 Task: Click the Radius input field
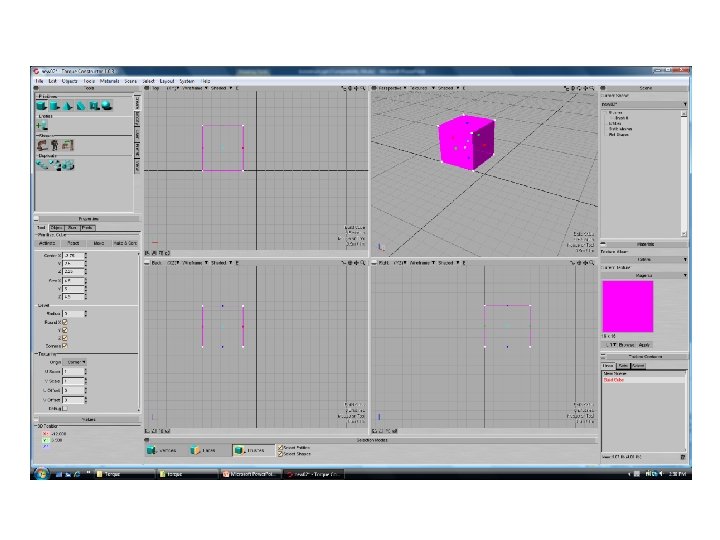click(73, 314)
